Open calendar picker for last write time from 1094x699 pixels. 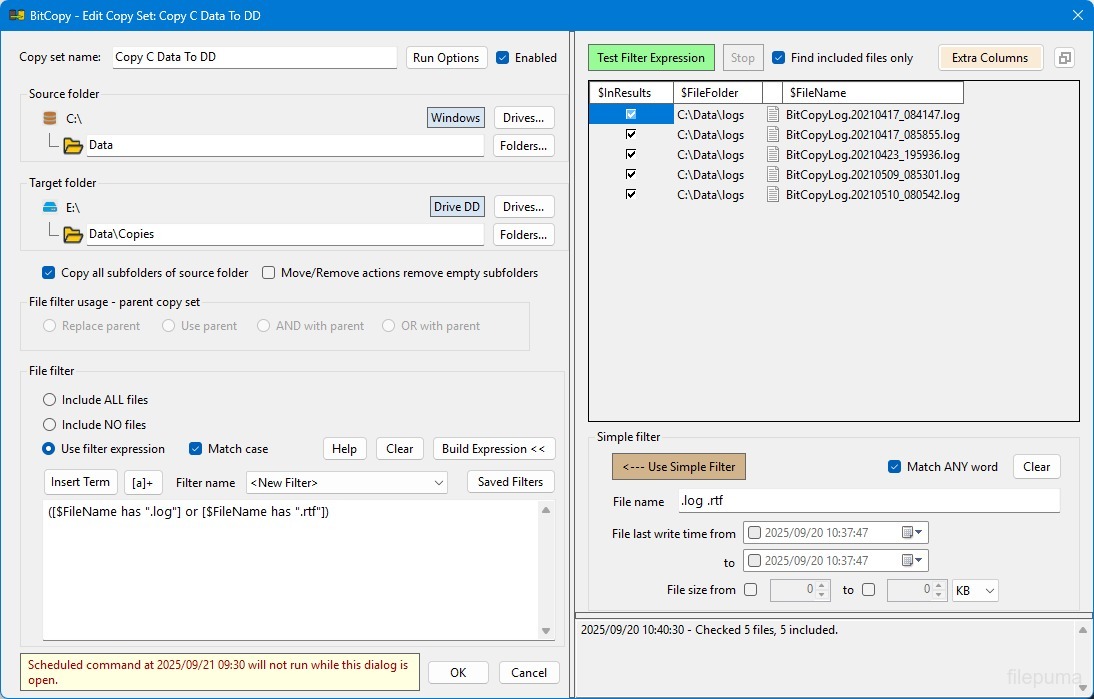point(914,533)
